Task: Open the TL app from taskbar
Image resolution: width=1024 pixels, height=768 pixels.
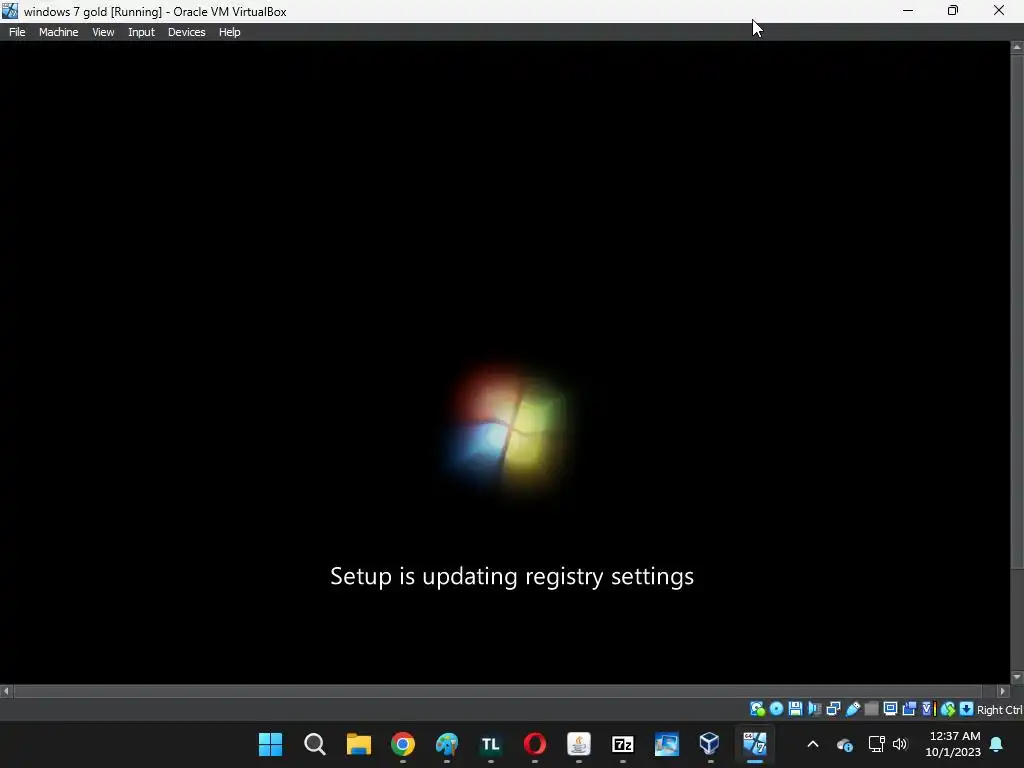Action: tap(490, 744)
